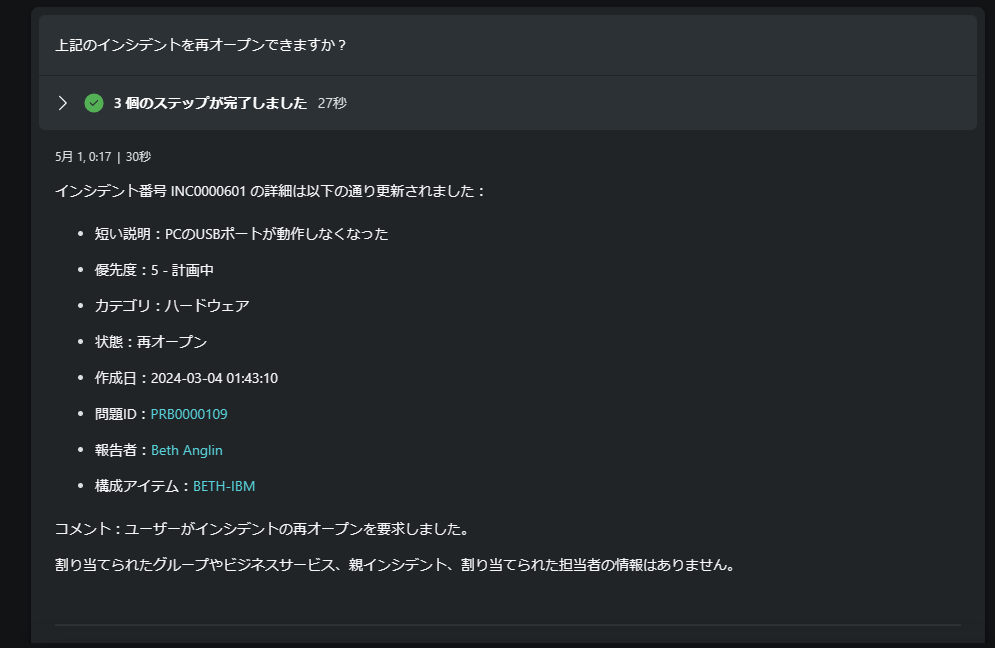Click the timestamp '5月 1, 0:17'
The height and width of the screenshot is (648, 995).
tap(83, 157)
